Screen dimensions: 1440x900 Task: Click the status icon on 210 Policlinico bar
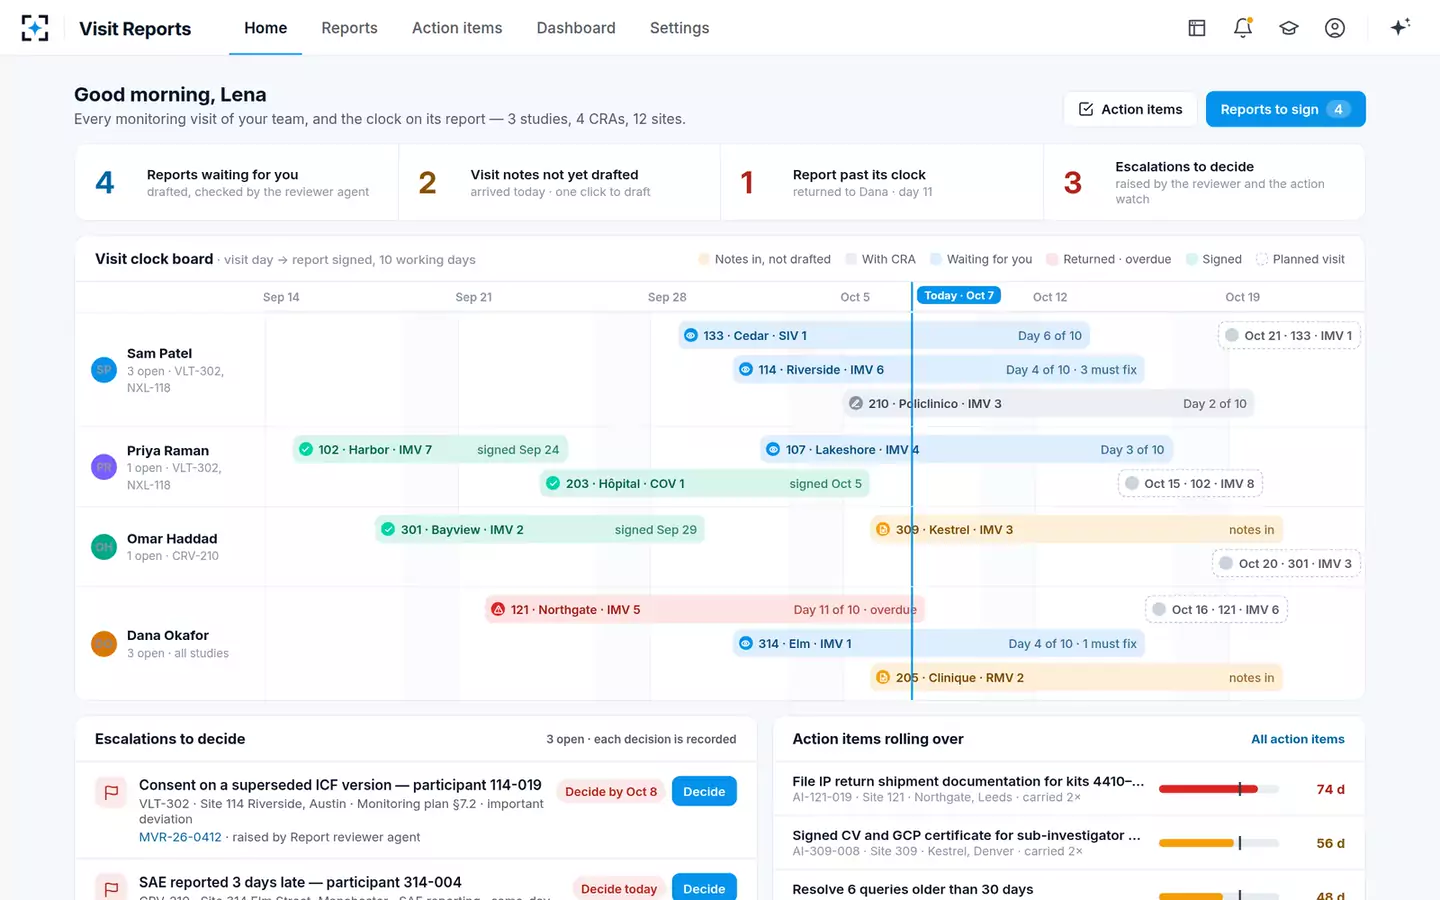pos(856,404)
